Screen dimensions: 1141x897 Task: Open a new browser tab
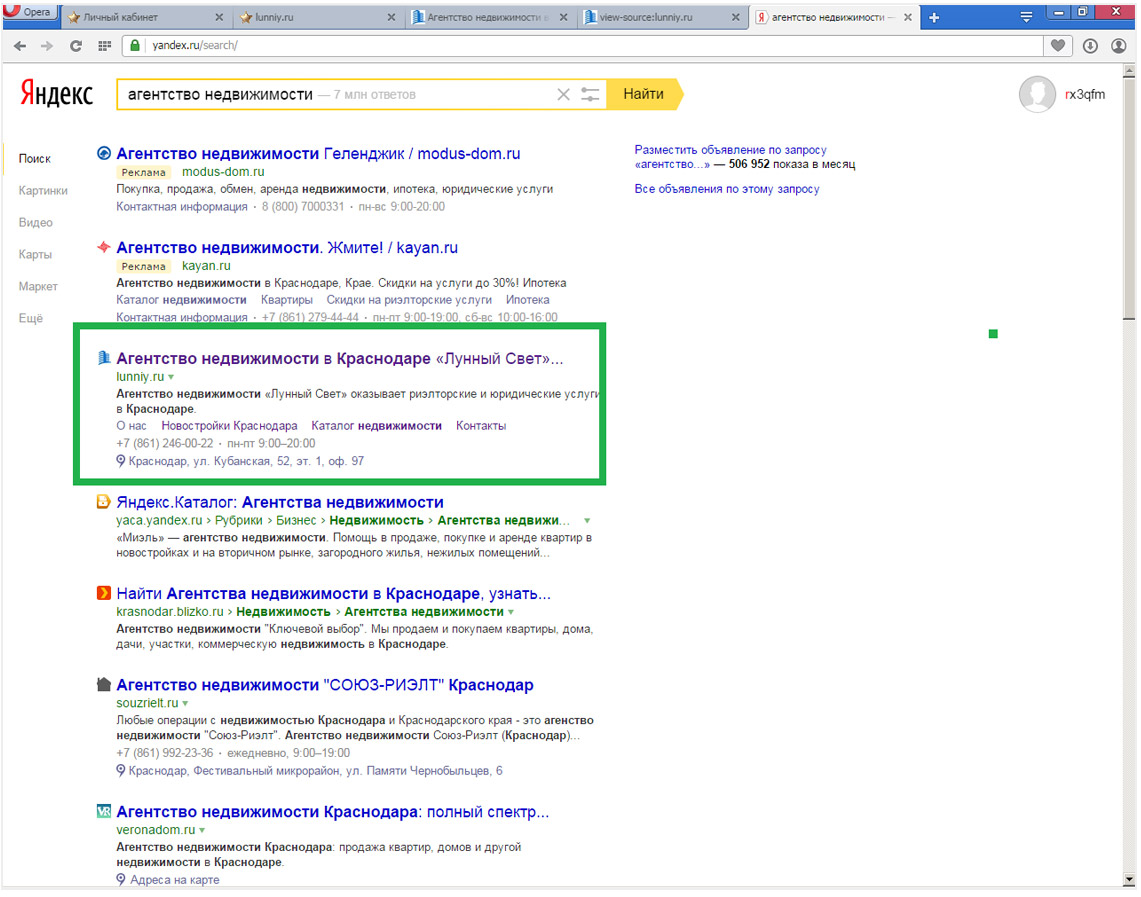point(934,17)
